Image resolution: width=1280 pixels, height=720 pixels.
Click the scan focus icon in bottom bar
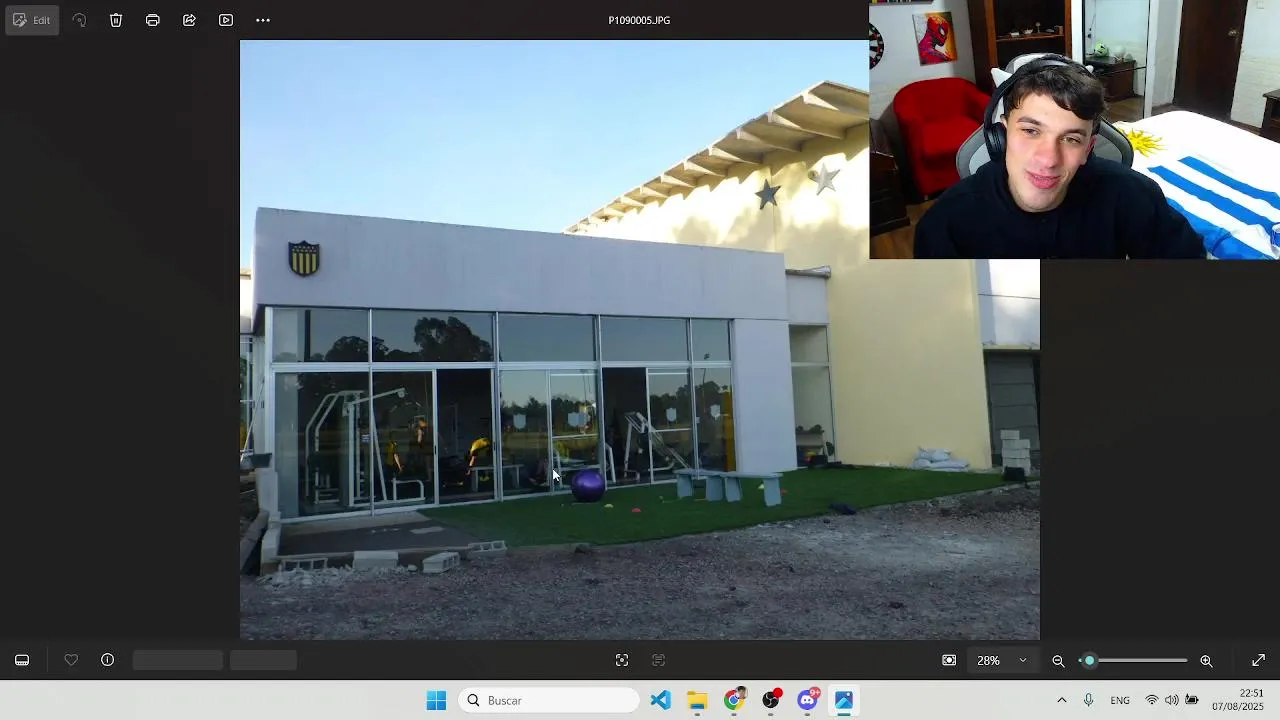[622, 660]
